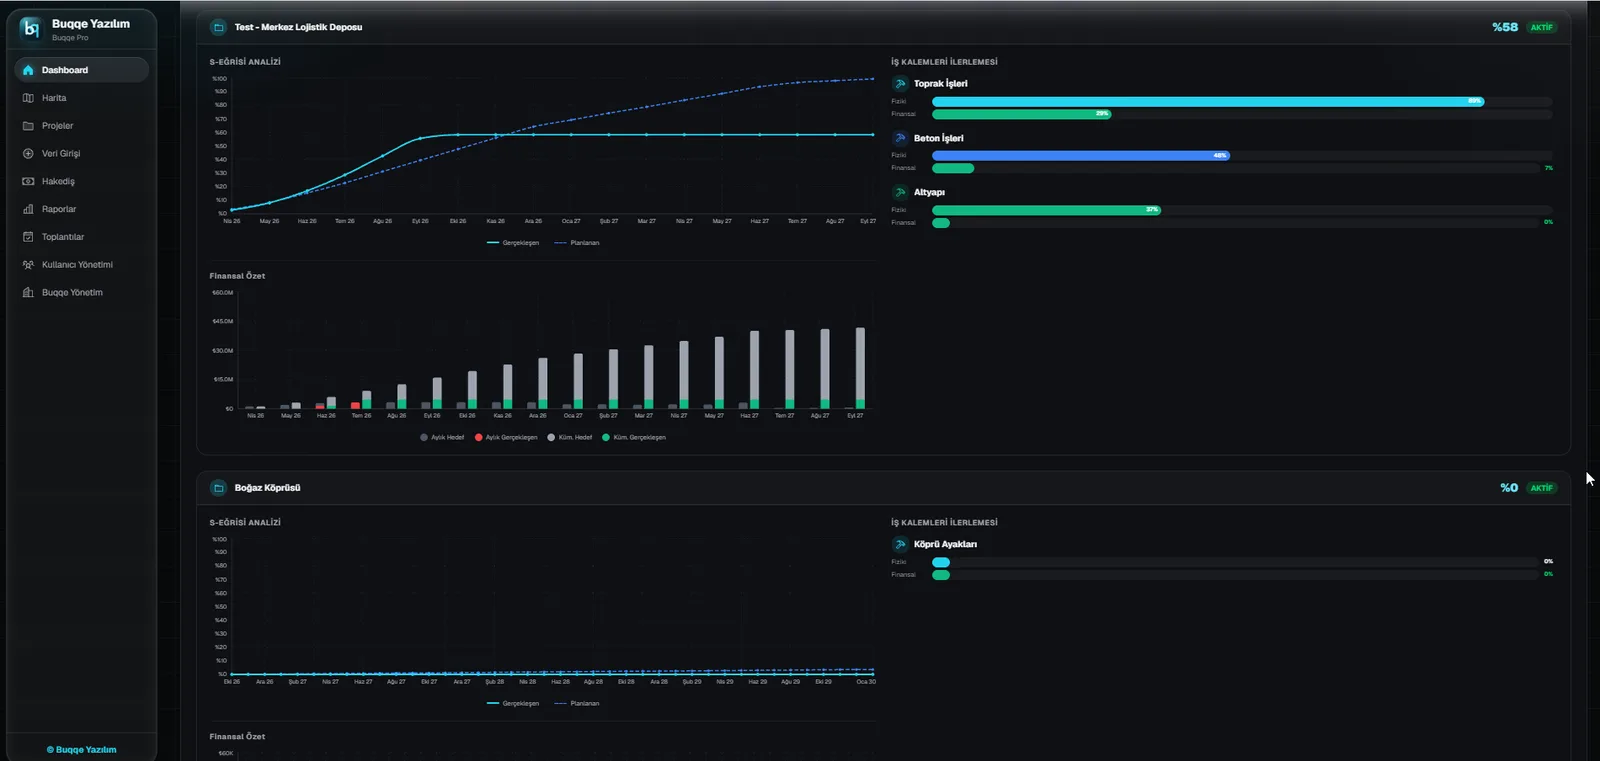Toggle the Küm. Hedef legend series
This screenshot has height=761, width=1600.
570,437
